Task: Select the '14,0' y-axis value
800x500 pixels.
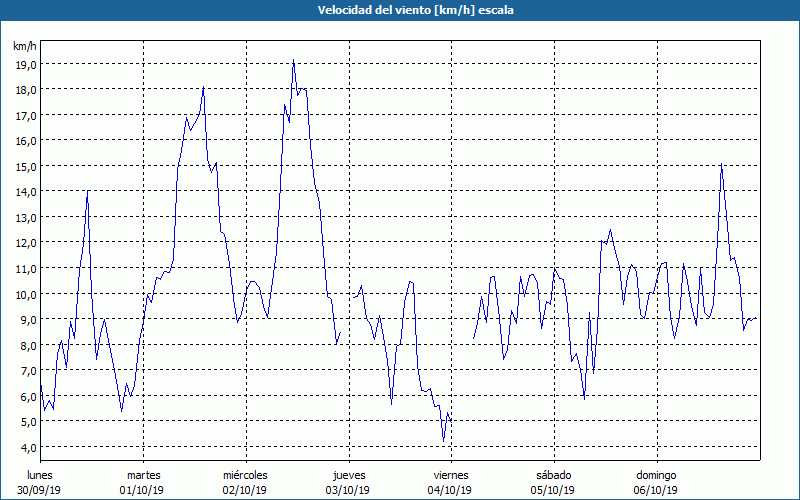Action: click(26, 192)
